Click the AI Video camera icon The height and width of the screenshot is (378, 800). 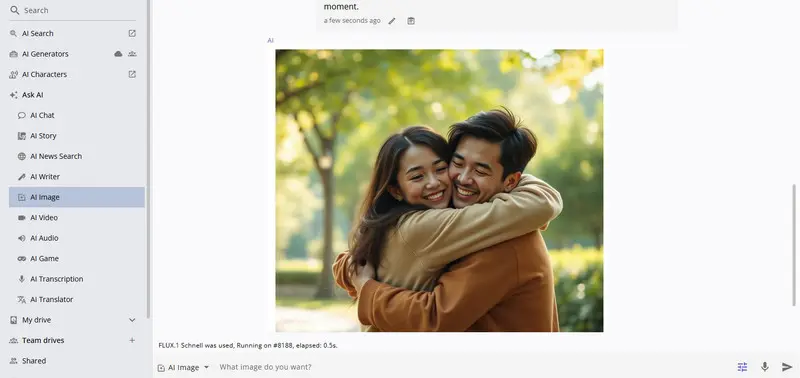coord(21,217)
